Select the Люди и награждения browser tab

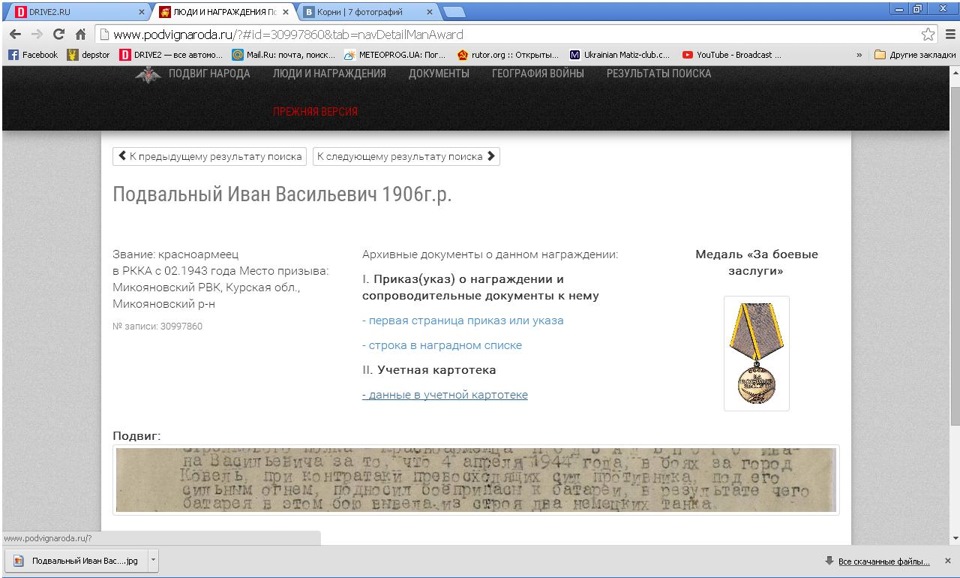(x=223, y=12)
